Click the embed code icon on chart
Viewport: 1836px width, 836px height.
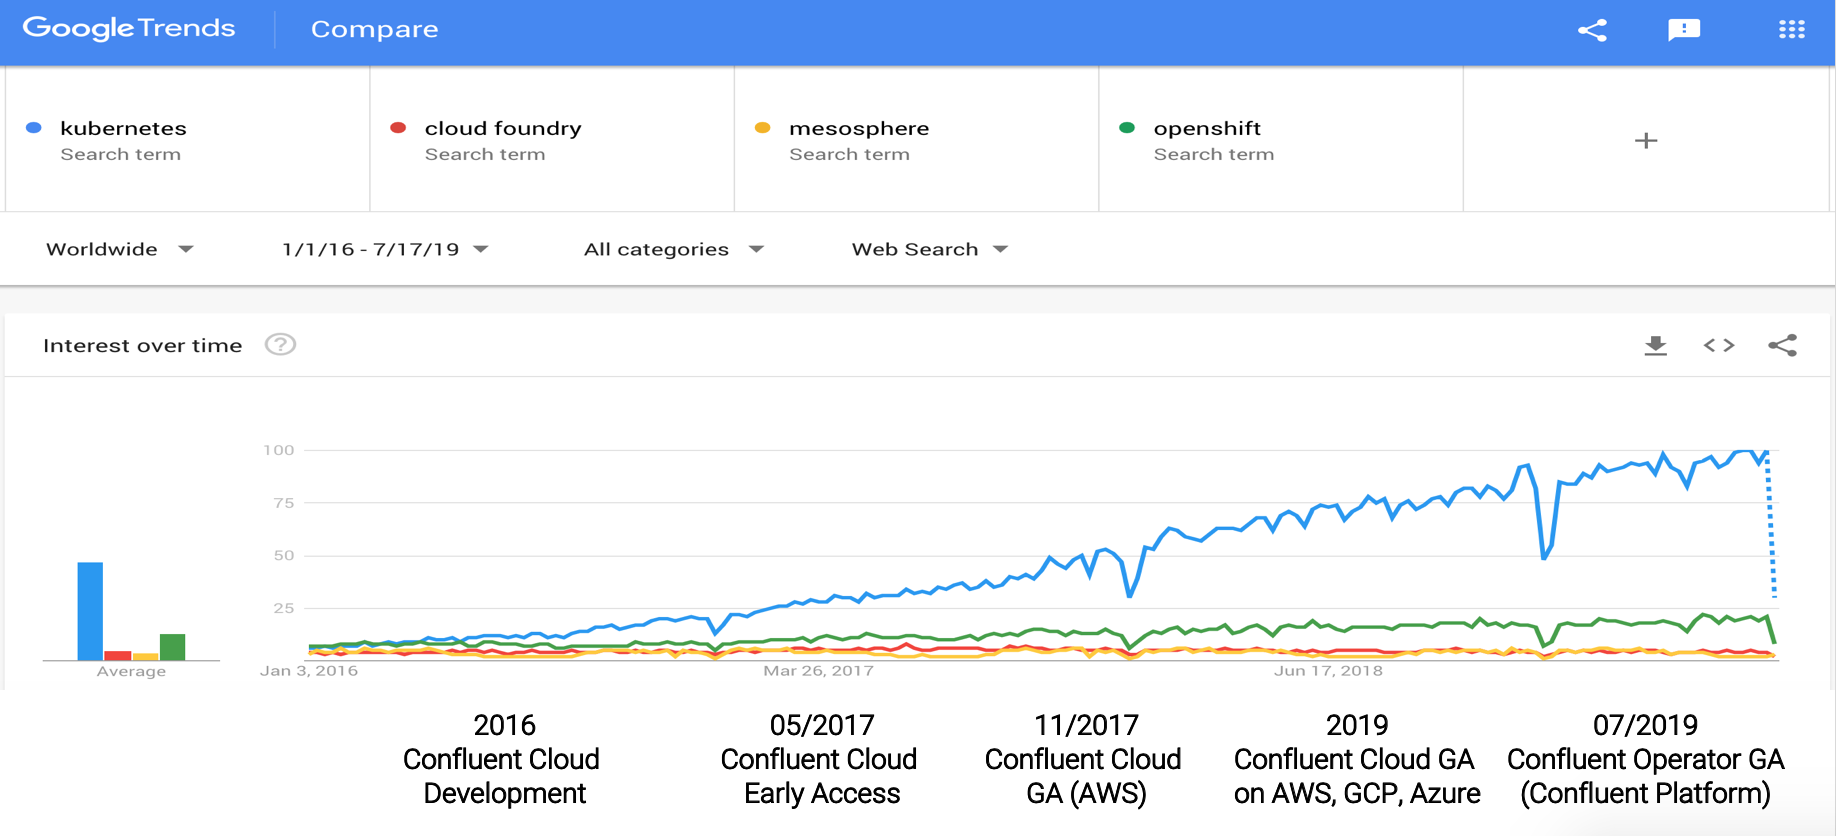(1719, 346)
